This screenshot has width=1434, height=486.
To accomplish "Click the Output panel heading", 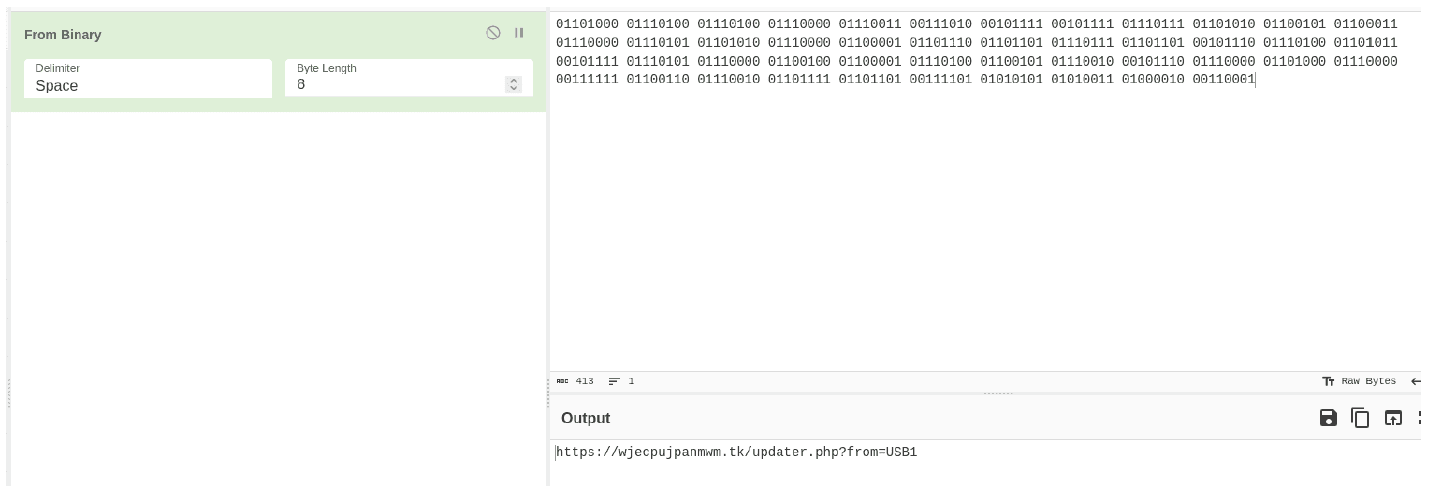I will coord(585,418).
